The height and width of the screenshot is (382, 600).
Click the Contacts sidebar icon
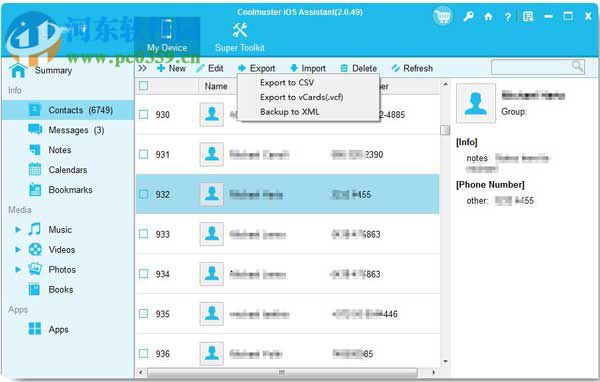pos(35,110)
